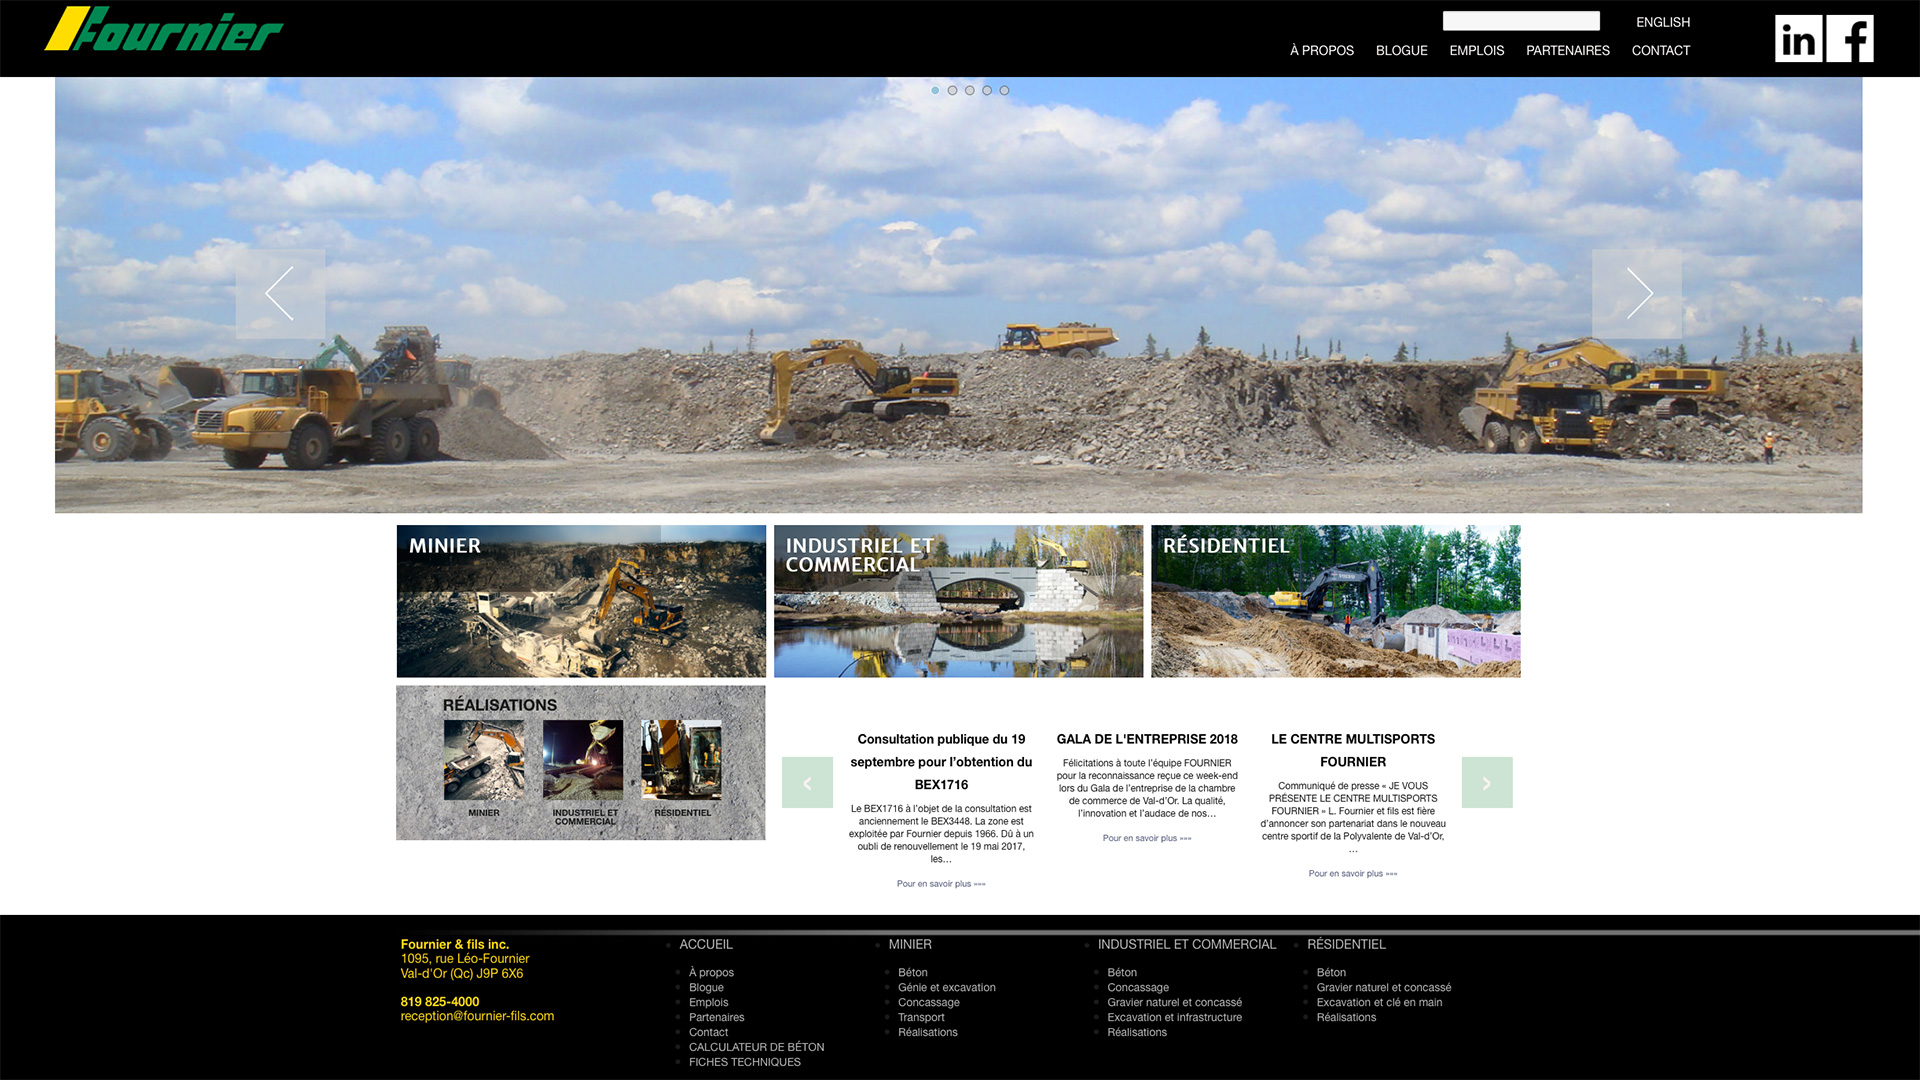Open the RÉSIDENTIEL category tile
1920x1080 pixels.
point(1335,601)
